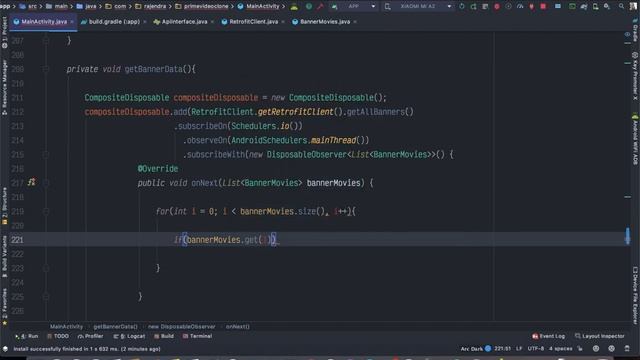This screenshot has width=640, height=360.
Task: Click UTF-8 encoding in status bar
Action: tap(536, 349)
